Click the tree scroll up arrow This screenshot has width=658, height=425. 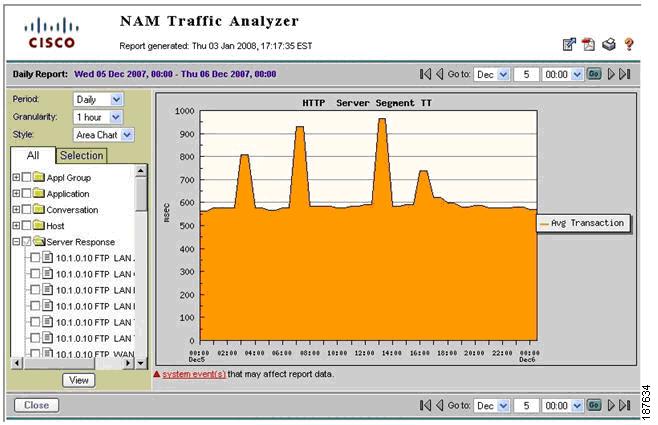point(141,171)
